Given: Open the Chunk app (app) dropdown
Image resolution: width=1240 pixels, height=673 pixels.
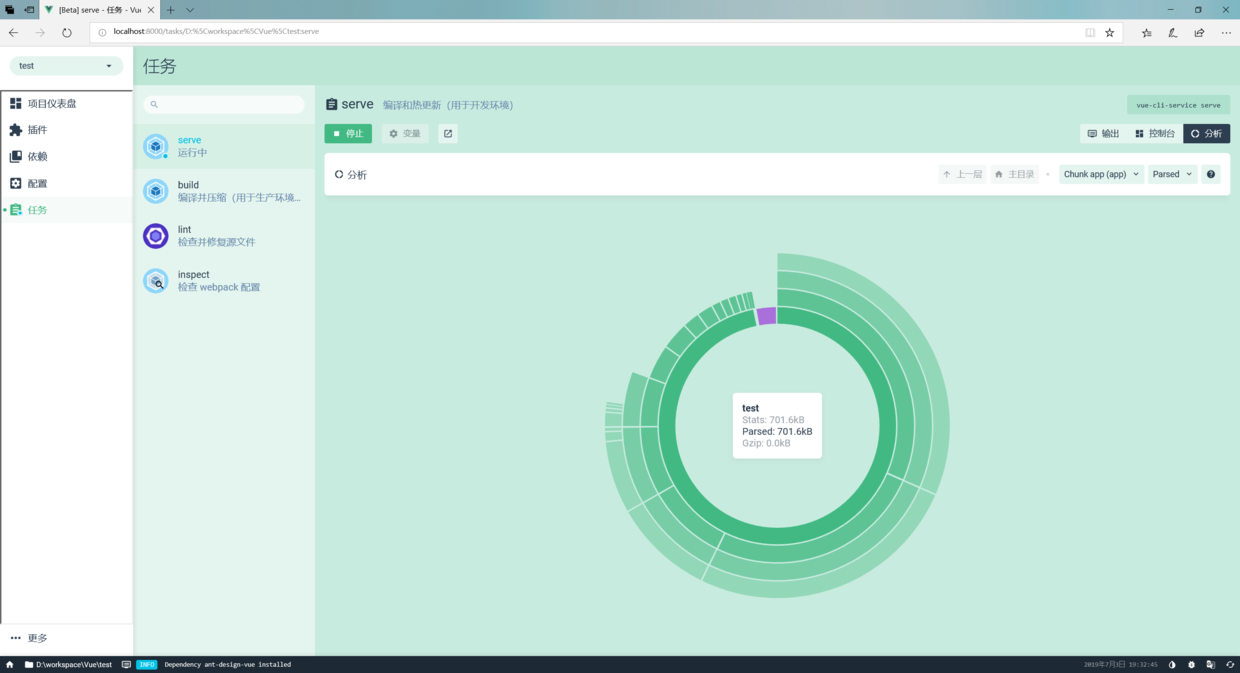Looking at the screenshot, I should point(1101,174).
